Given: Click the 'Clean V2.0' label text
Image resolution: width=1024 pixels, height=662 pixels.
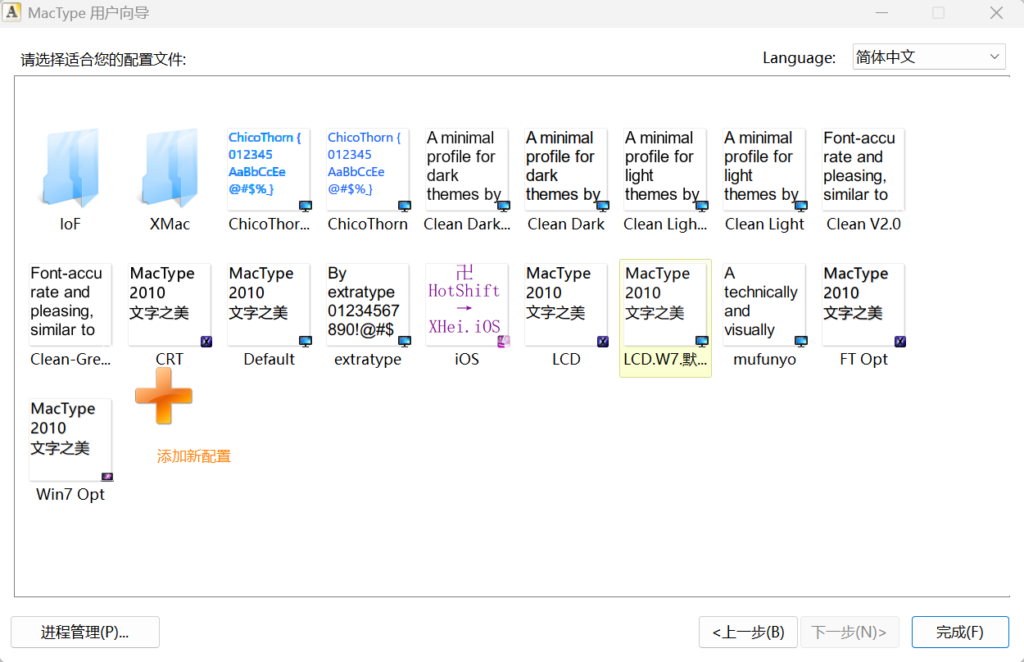Looking at the screenshot, I should click(x=863, y=224).
